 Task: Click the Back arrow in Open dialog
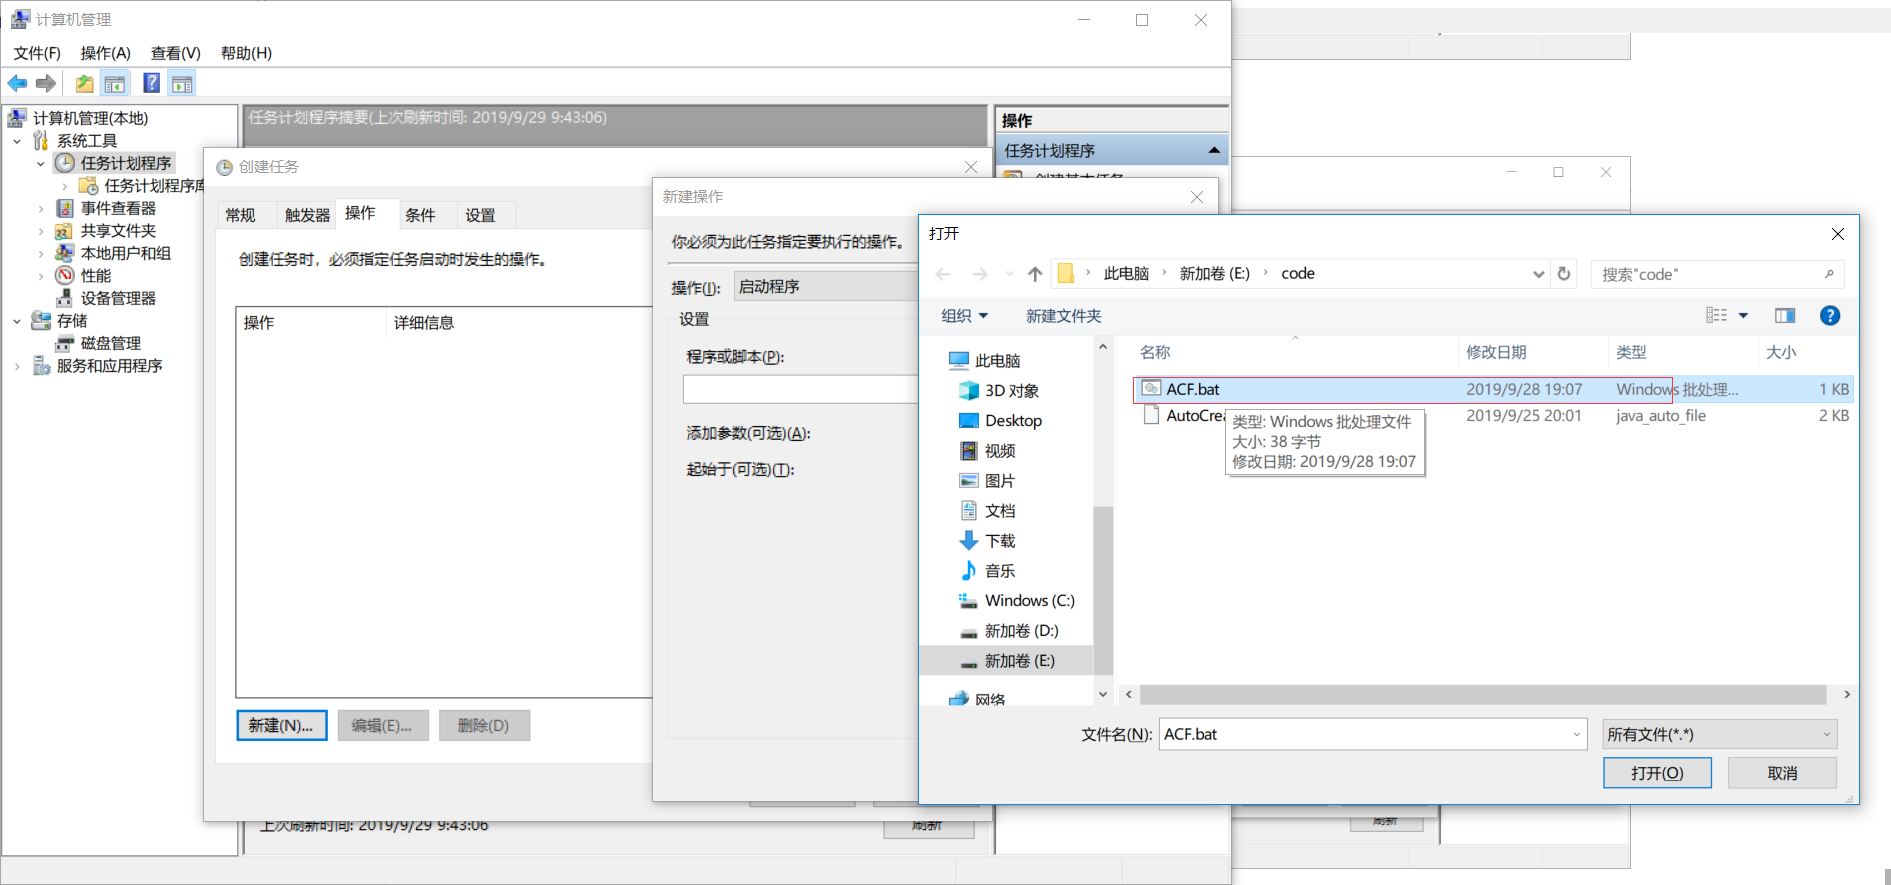[x=942, y=274]
